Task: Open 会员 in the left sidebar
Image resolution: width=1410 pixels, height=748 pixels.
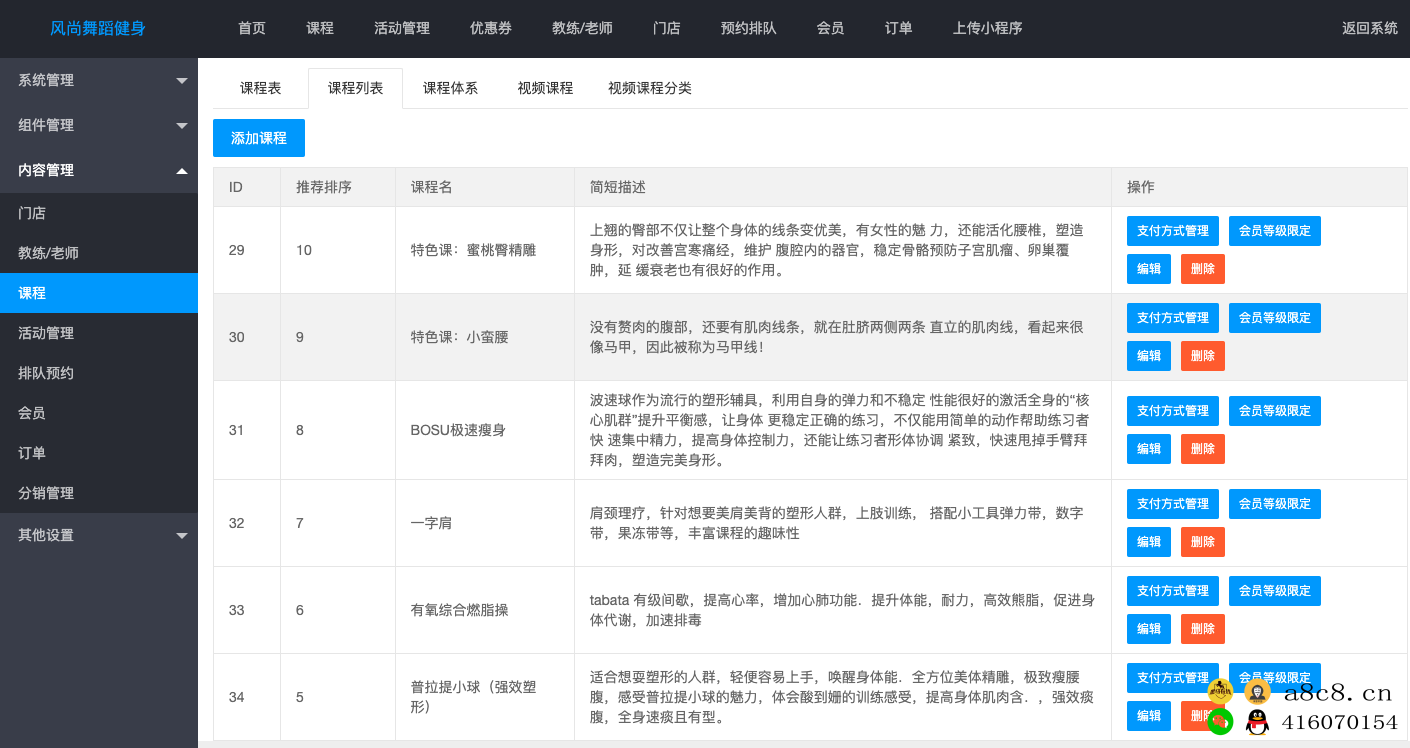Action: (98, 413)
